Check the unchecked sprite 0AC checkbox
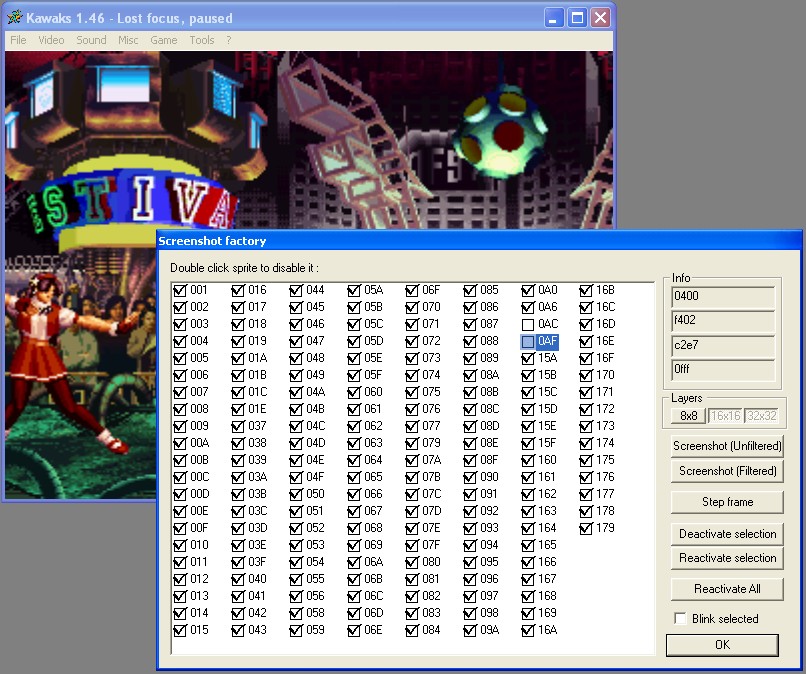Screen dimensions: 806x674 click(528, 324)
